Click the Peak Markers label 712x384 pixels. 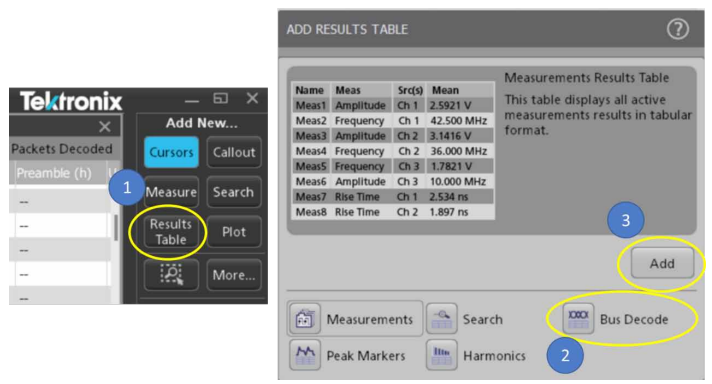366,355
